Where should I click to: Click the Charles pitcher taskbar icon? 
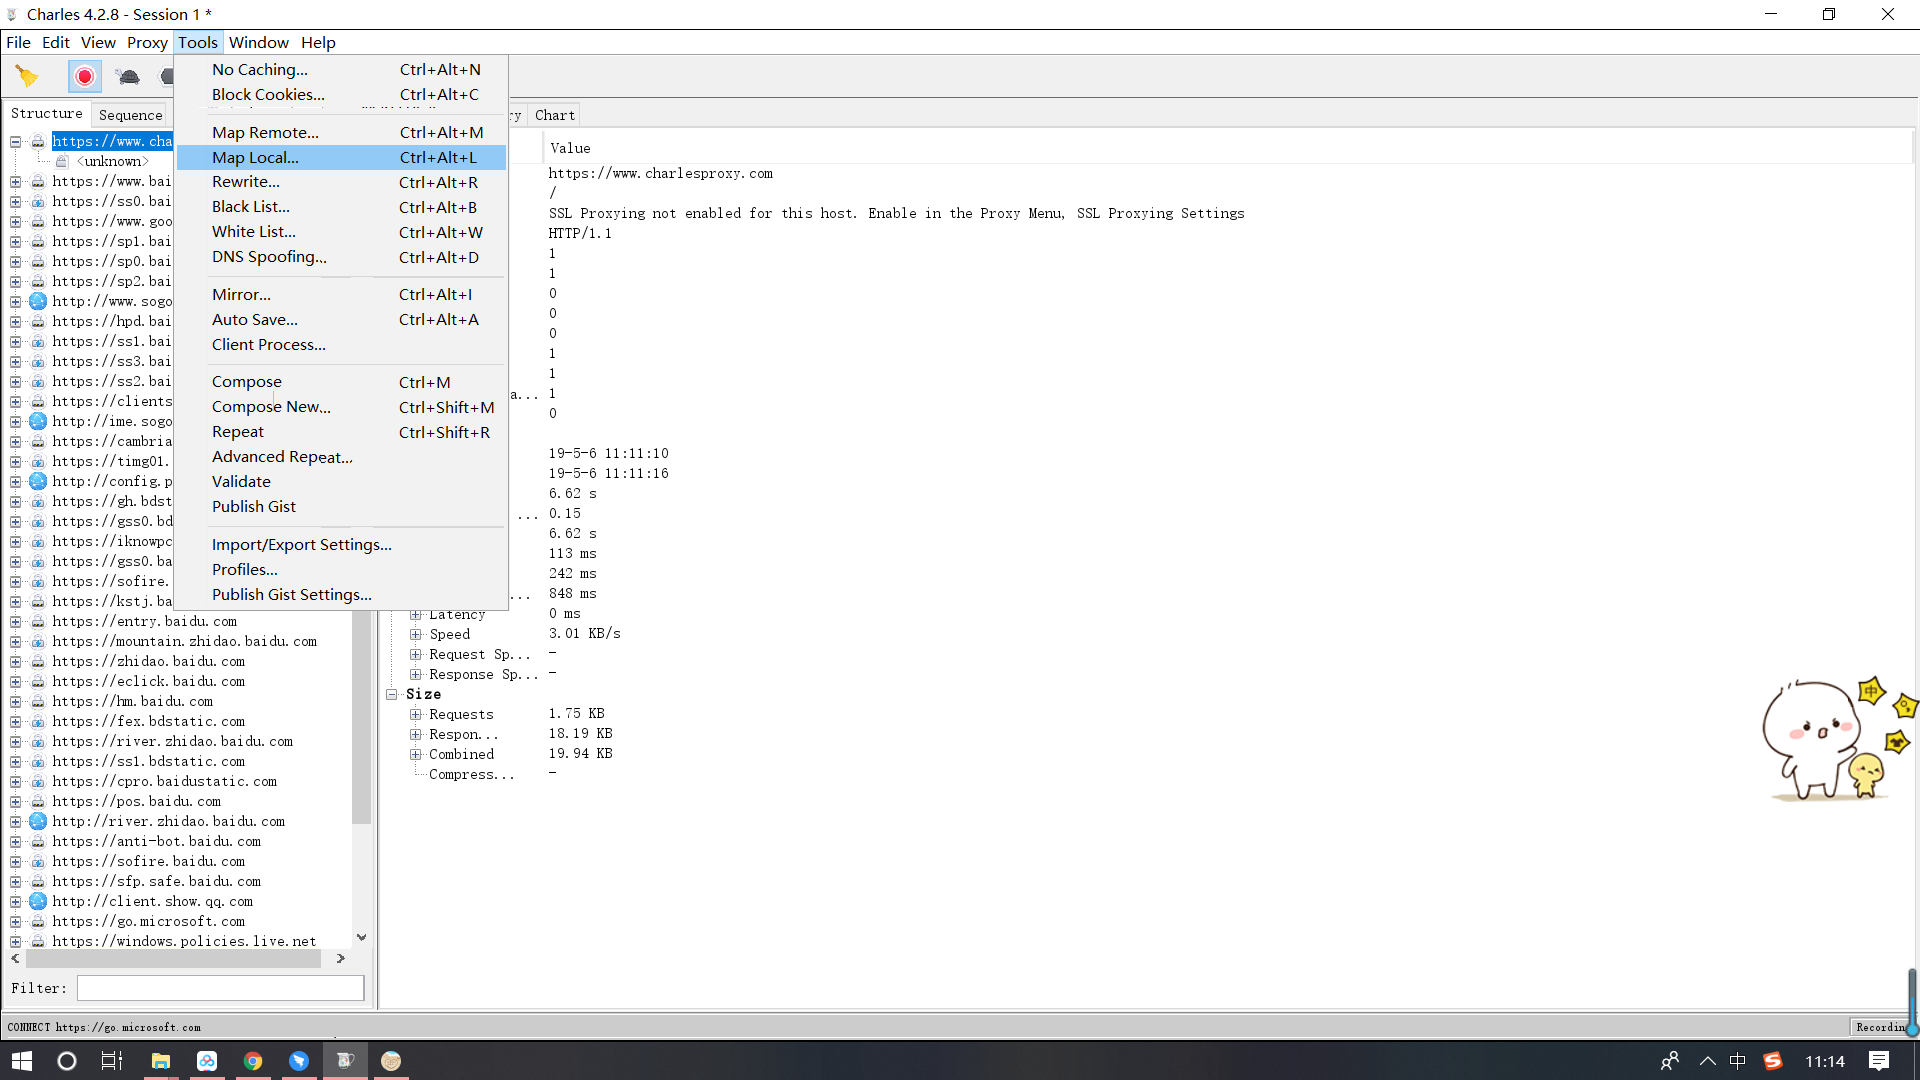[x=345, y=1061]
